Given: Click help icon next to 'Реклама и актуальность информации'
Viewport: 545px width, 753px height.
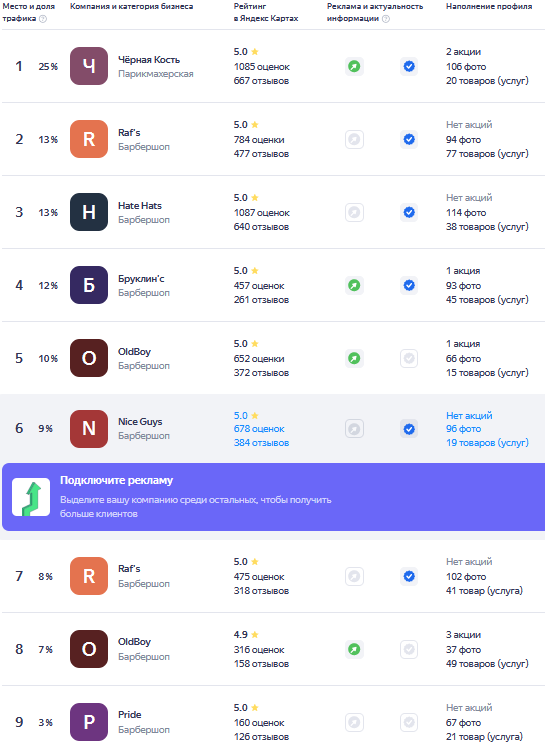Looking at the screenshot, I should click(386, 19).
